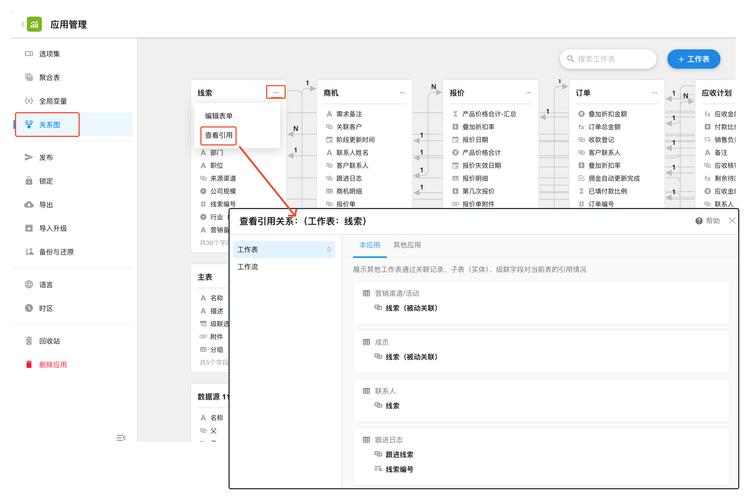Viewport: 750px width, 500px height.
Task: Click the 导入升级 icon
Action: point(29,228)
